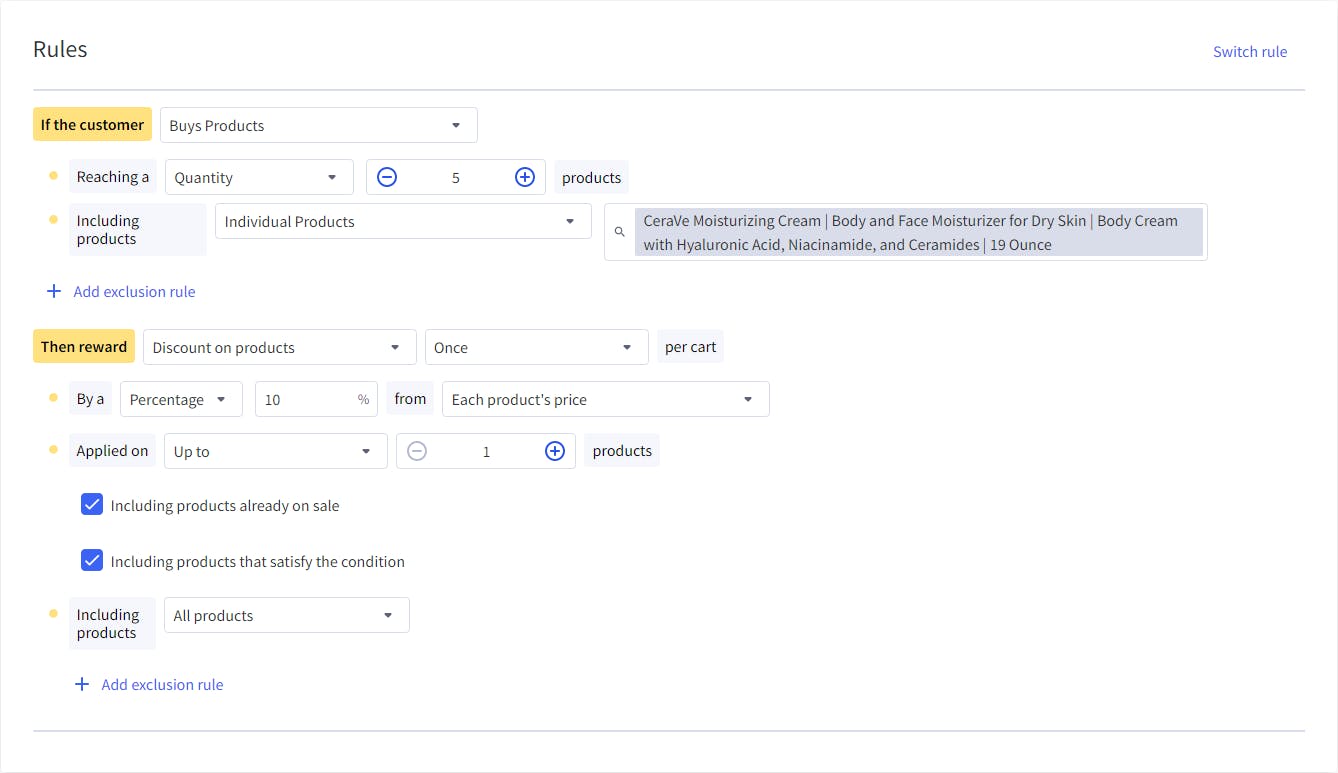The height and width of the screenshot is (773, 1338).
Task: Click Add exclusion rule under condition
Action: pyautogui.click(x=134, y=292)
